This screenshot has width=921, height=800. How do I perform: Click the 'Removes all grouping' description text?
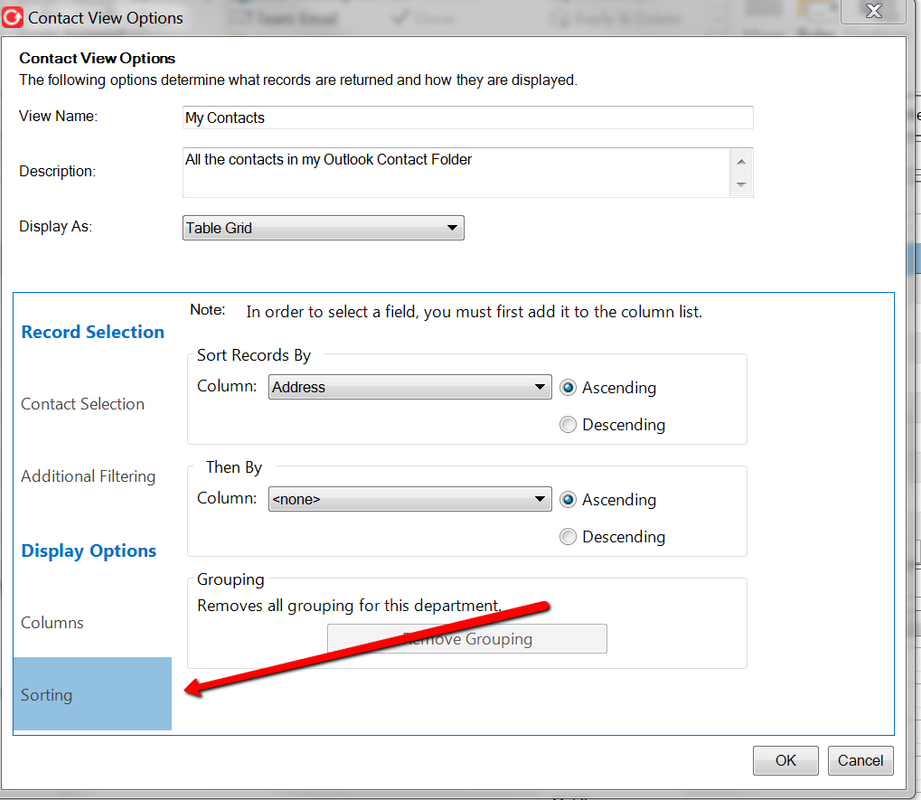point(349,606)
